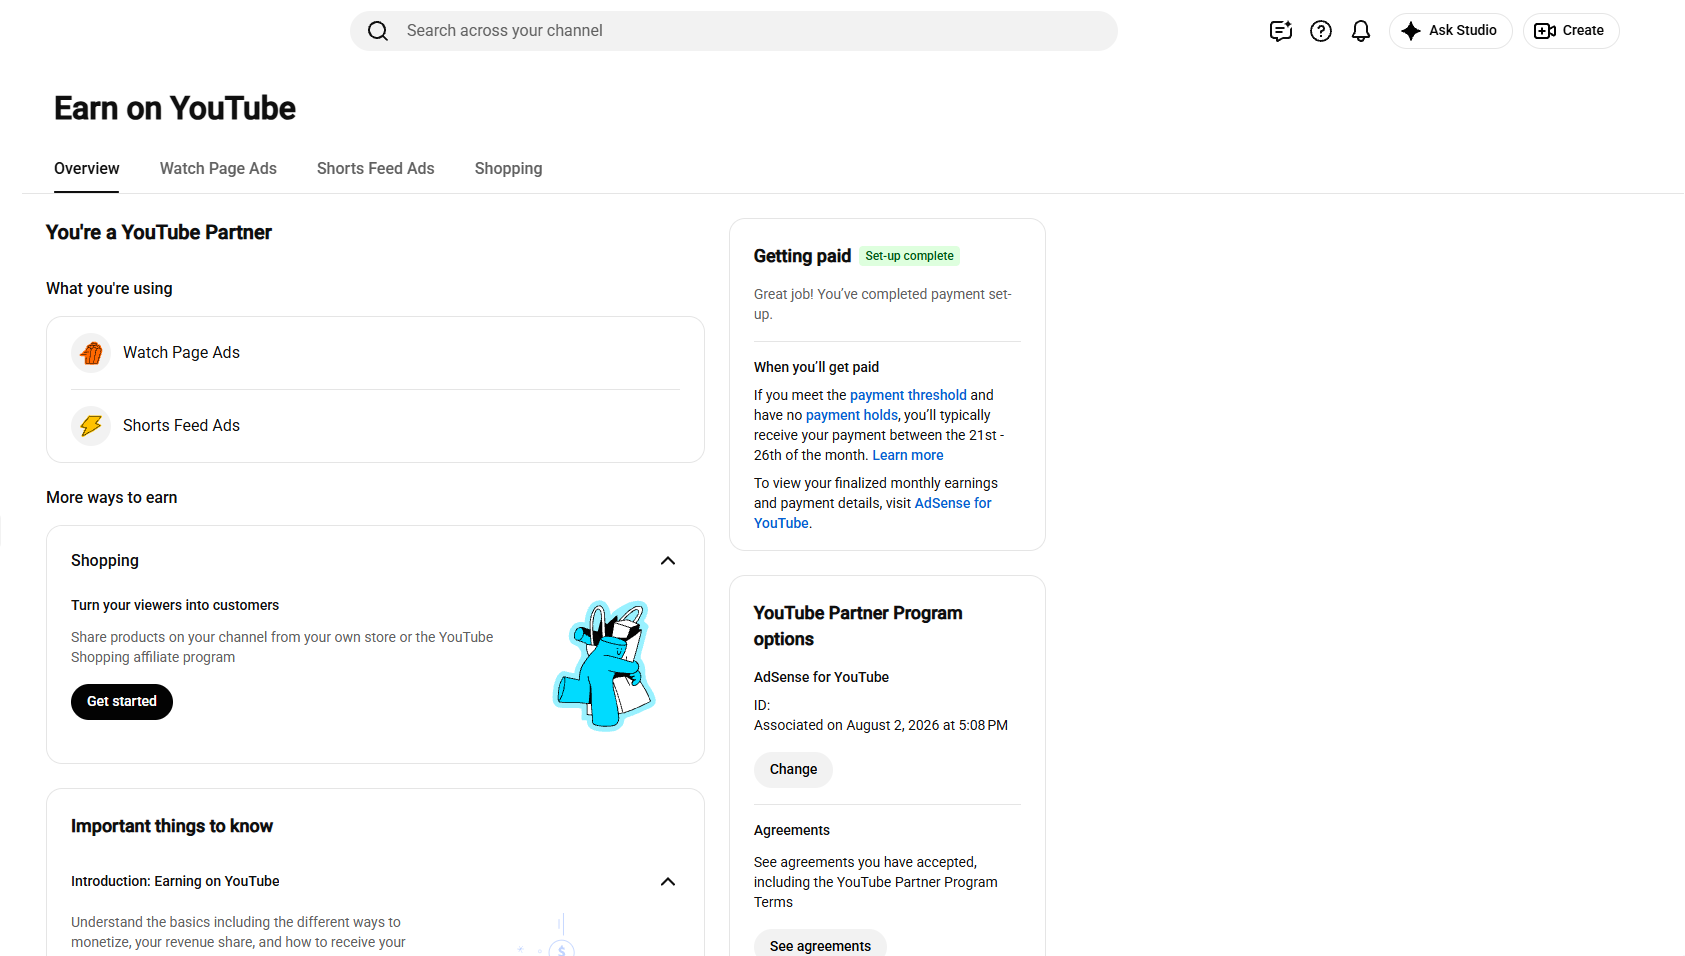Click the Watch Page Ads orange icon

91,353
